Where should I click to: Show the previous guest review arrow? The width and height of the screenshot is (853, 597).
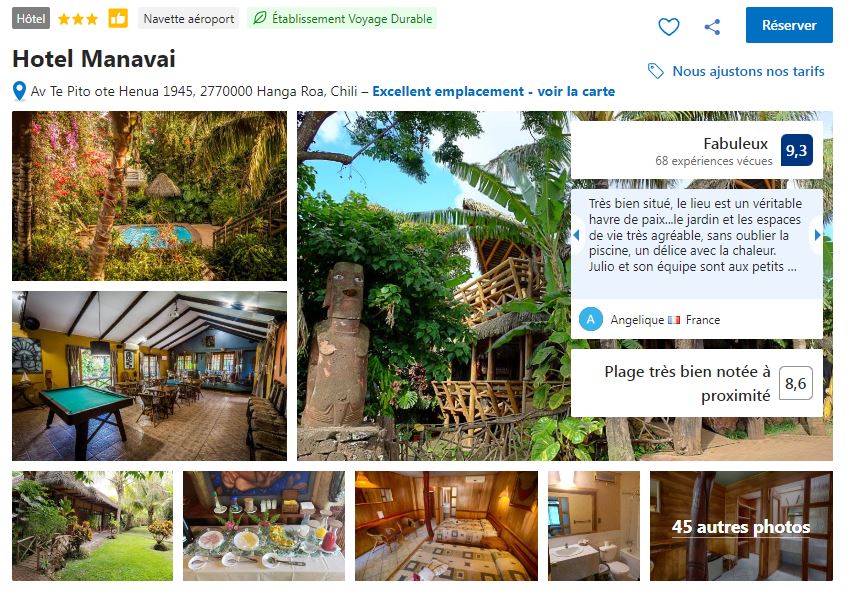(x=576, y=236)
